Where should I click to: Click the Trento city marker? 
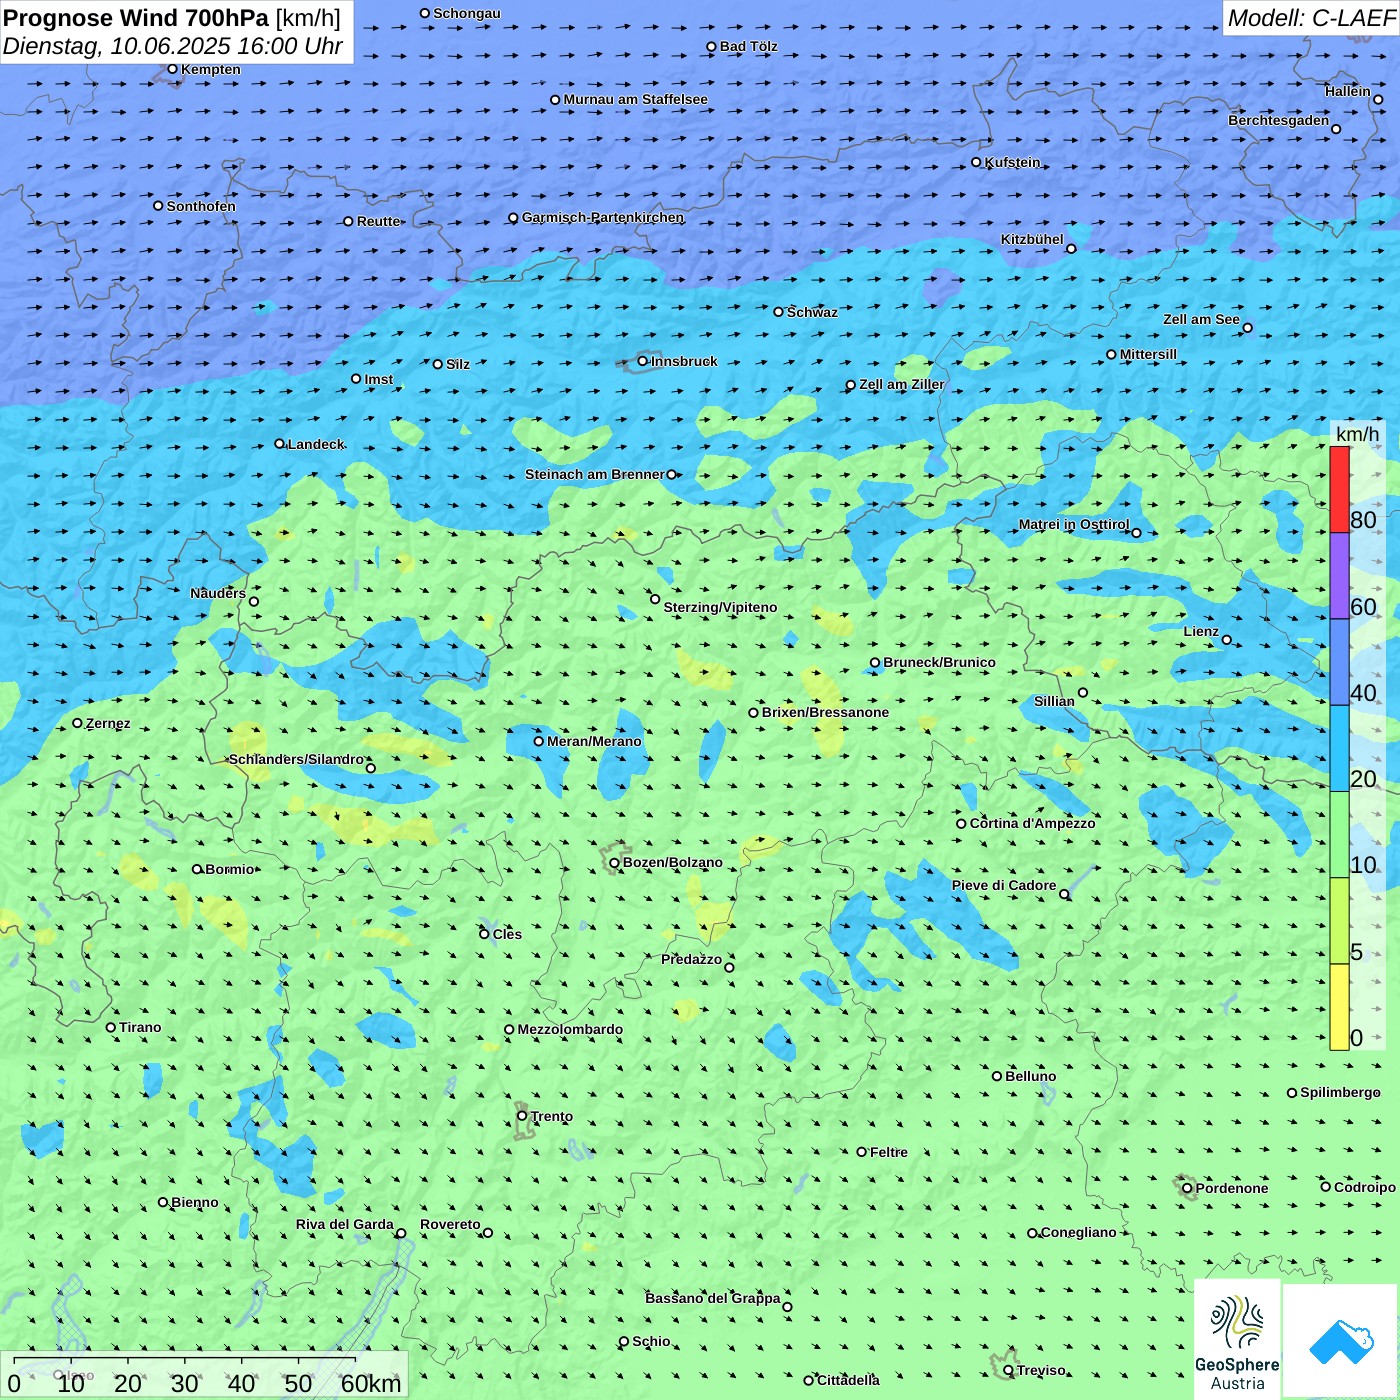(522, 1116)
